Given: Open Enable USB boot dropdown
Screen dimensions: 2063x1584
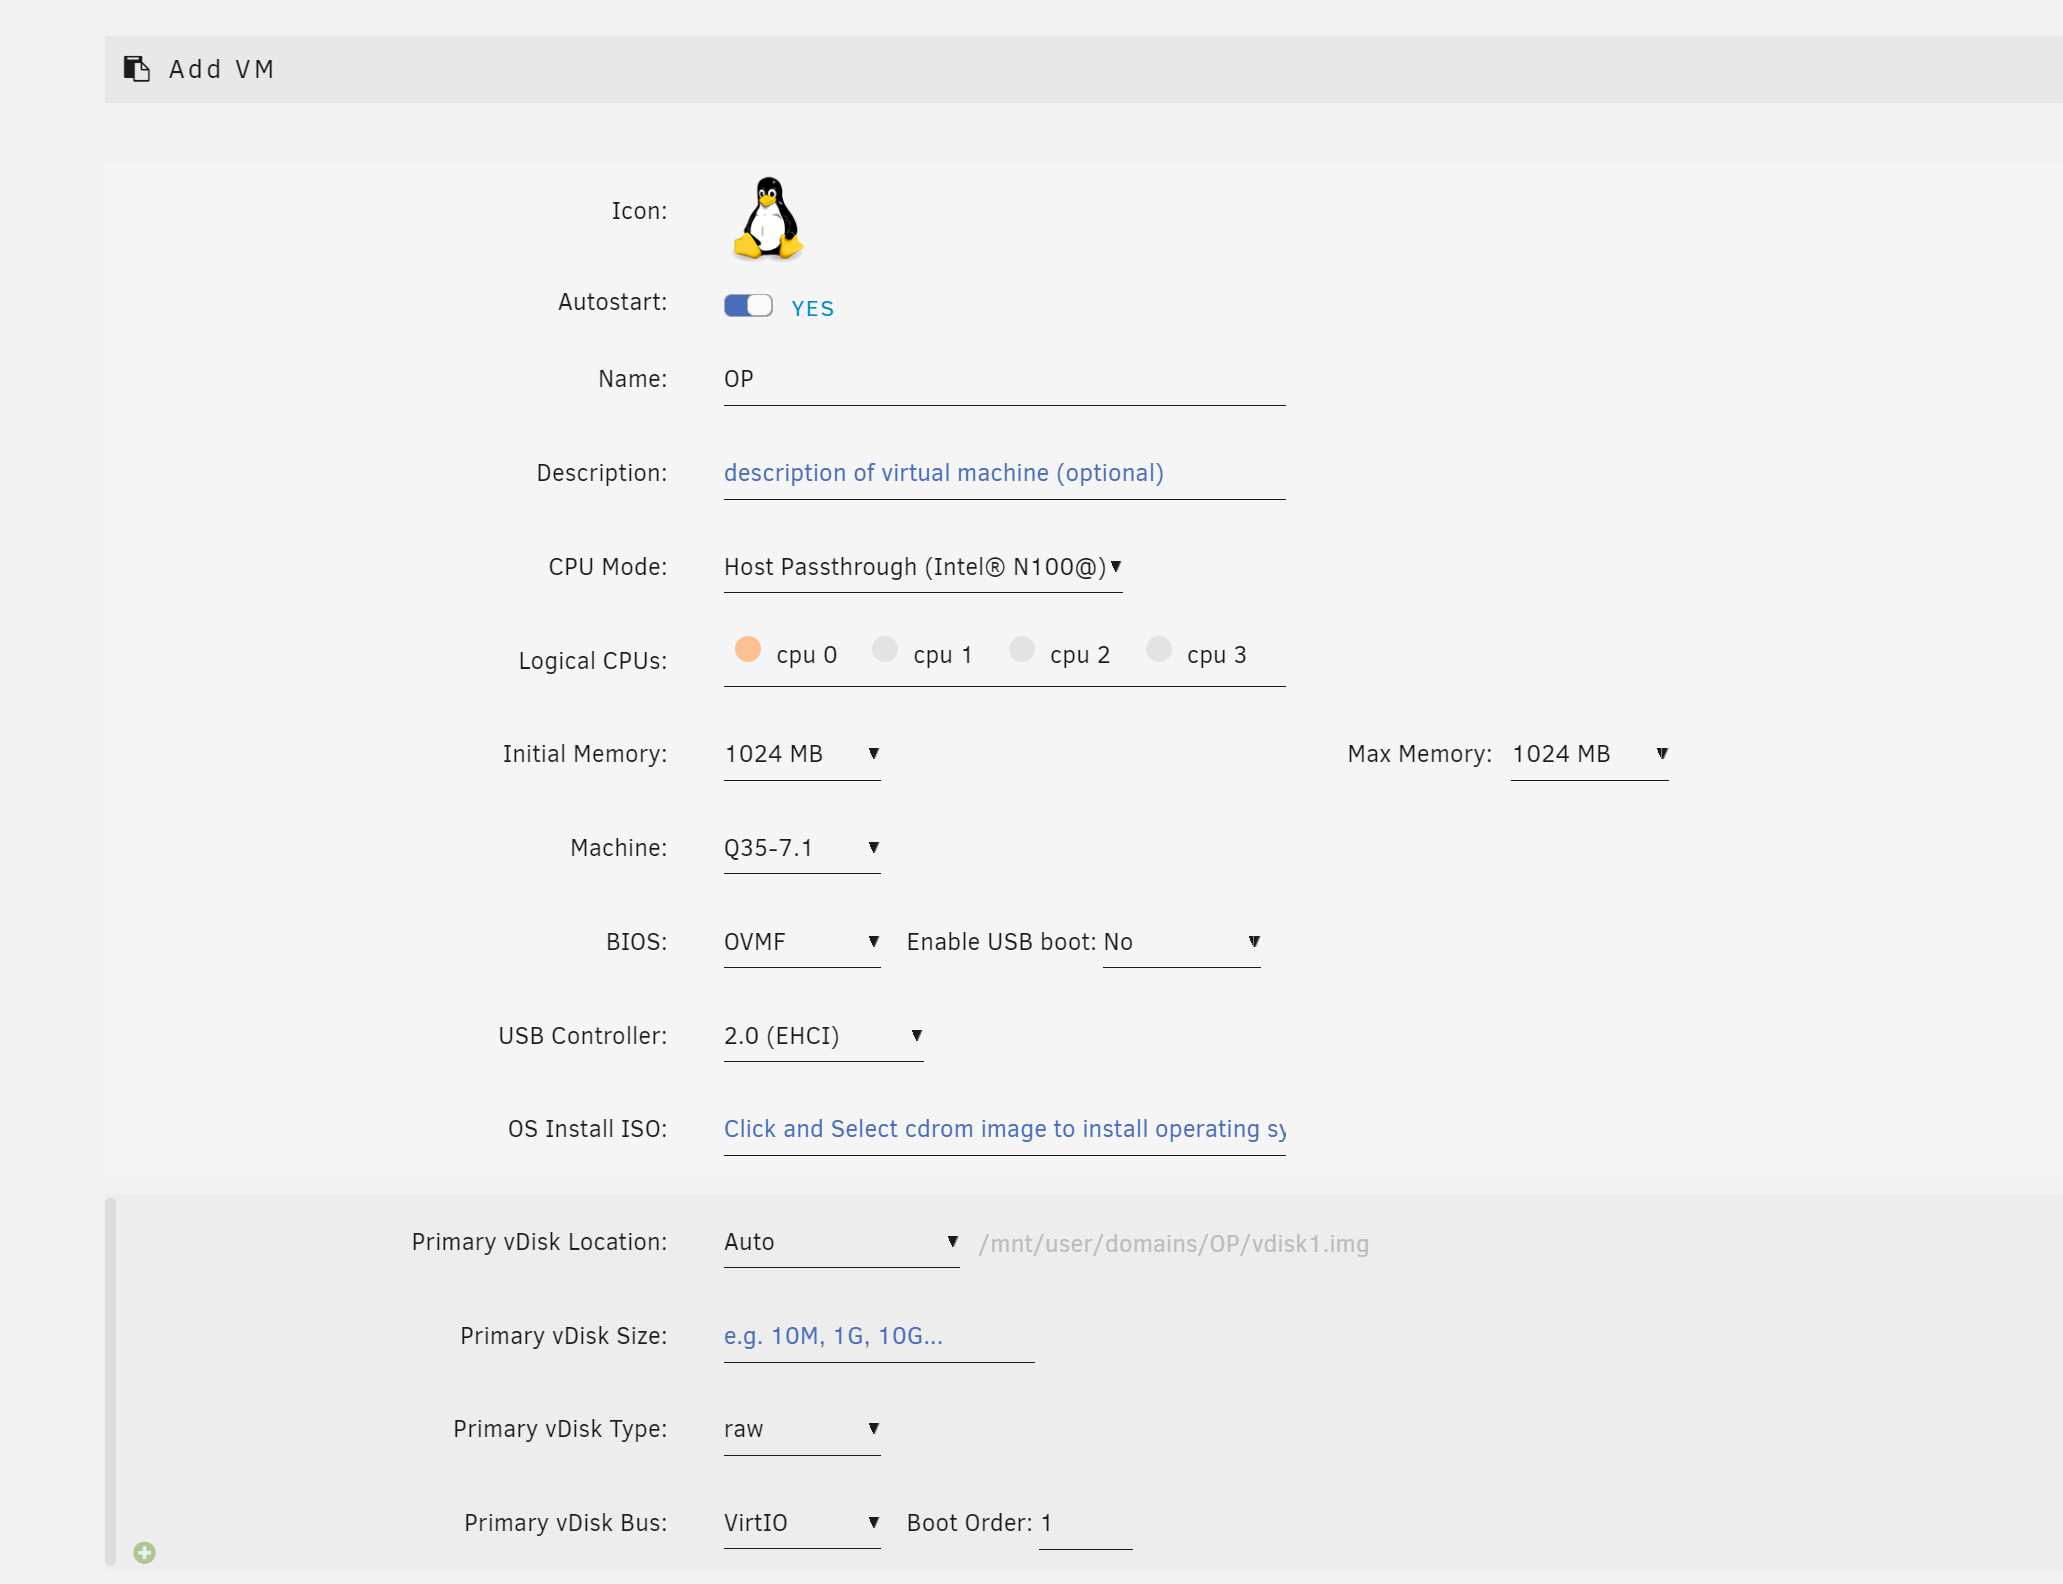Looking at the screenshot, I should pyautogui.click(x=1181, y=942).
